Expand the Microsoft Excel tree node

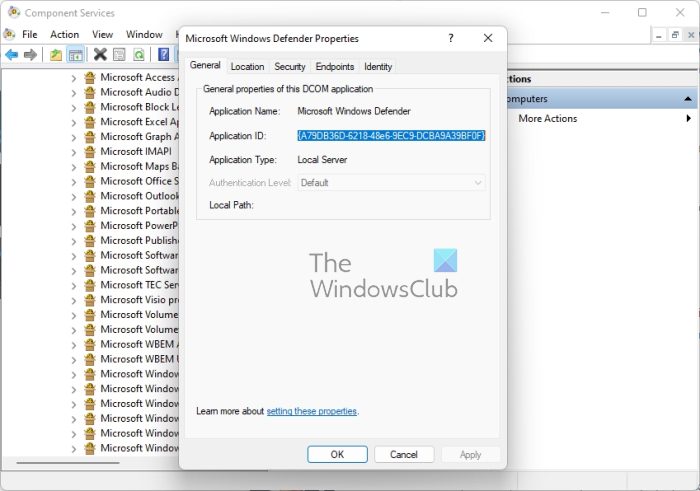(x=74, y=123)
